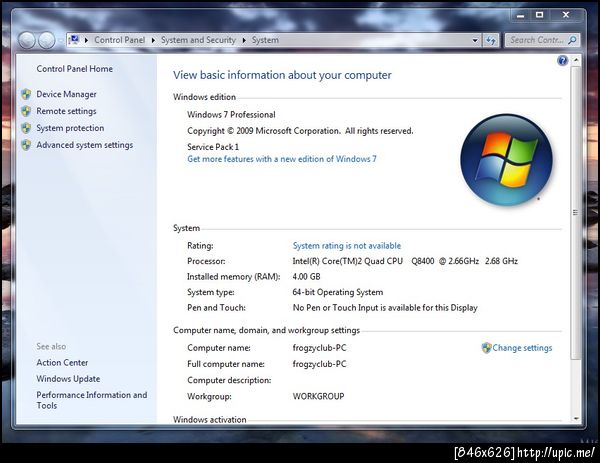Open Device Manager shield icon
The image size is (600, 463).
(x=26, y=94)
